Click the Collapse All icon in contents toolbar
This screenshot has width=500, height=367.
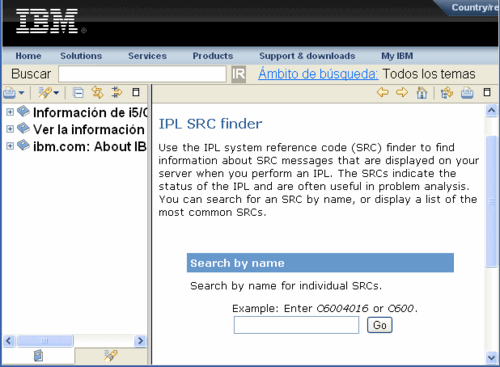(x=78, y=93)
